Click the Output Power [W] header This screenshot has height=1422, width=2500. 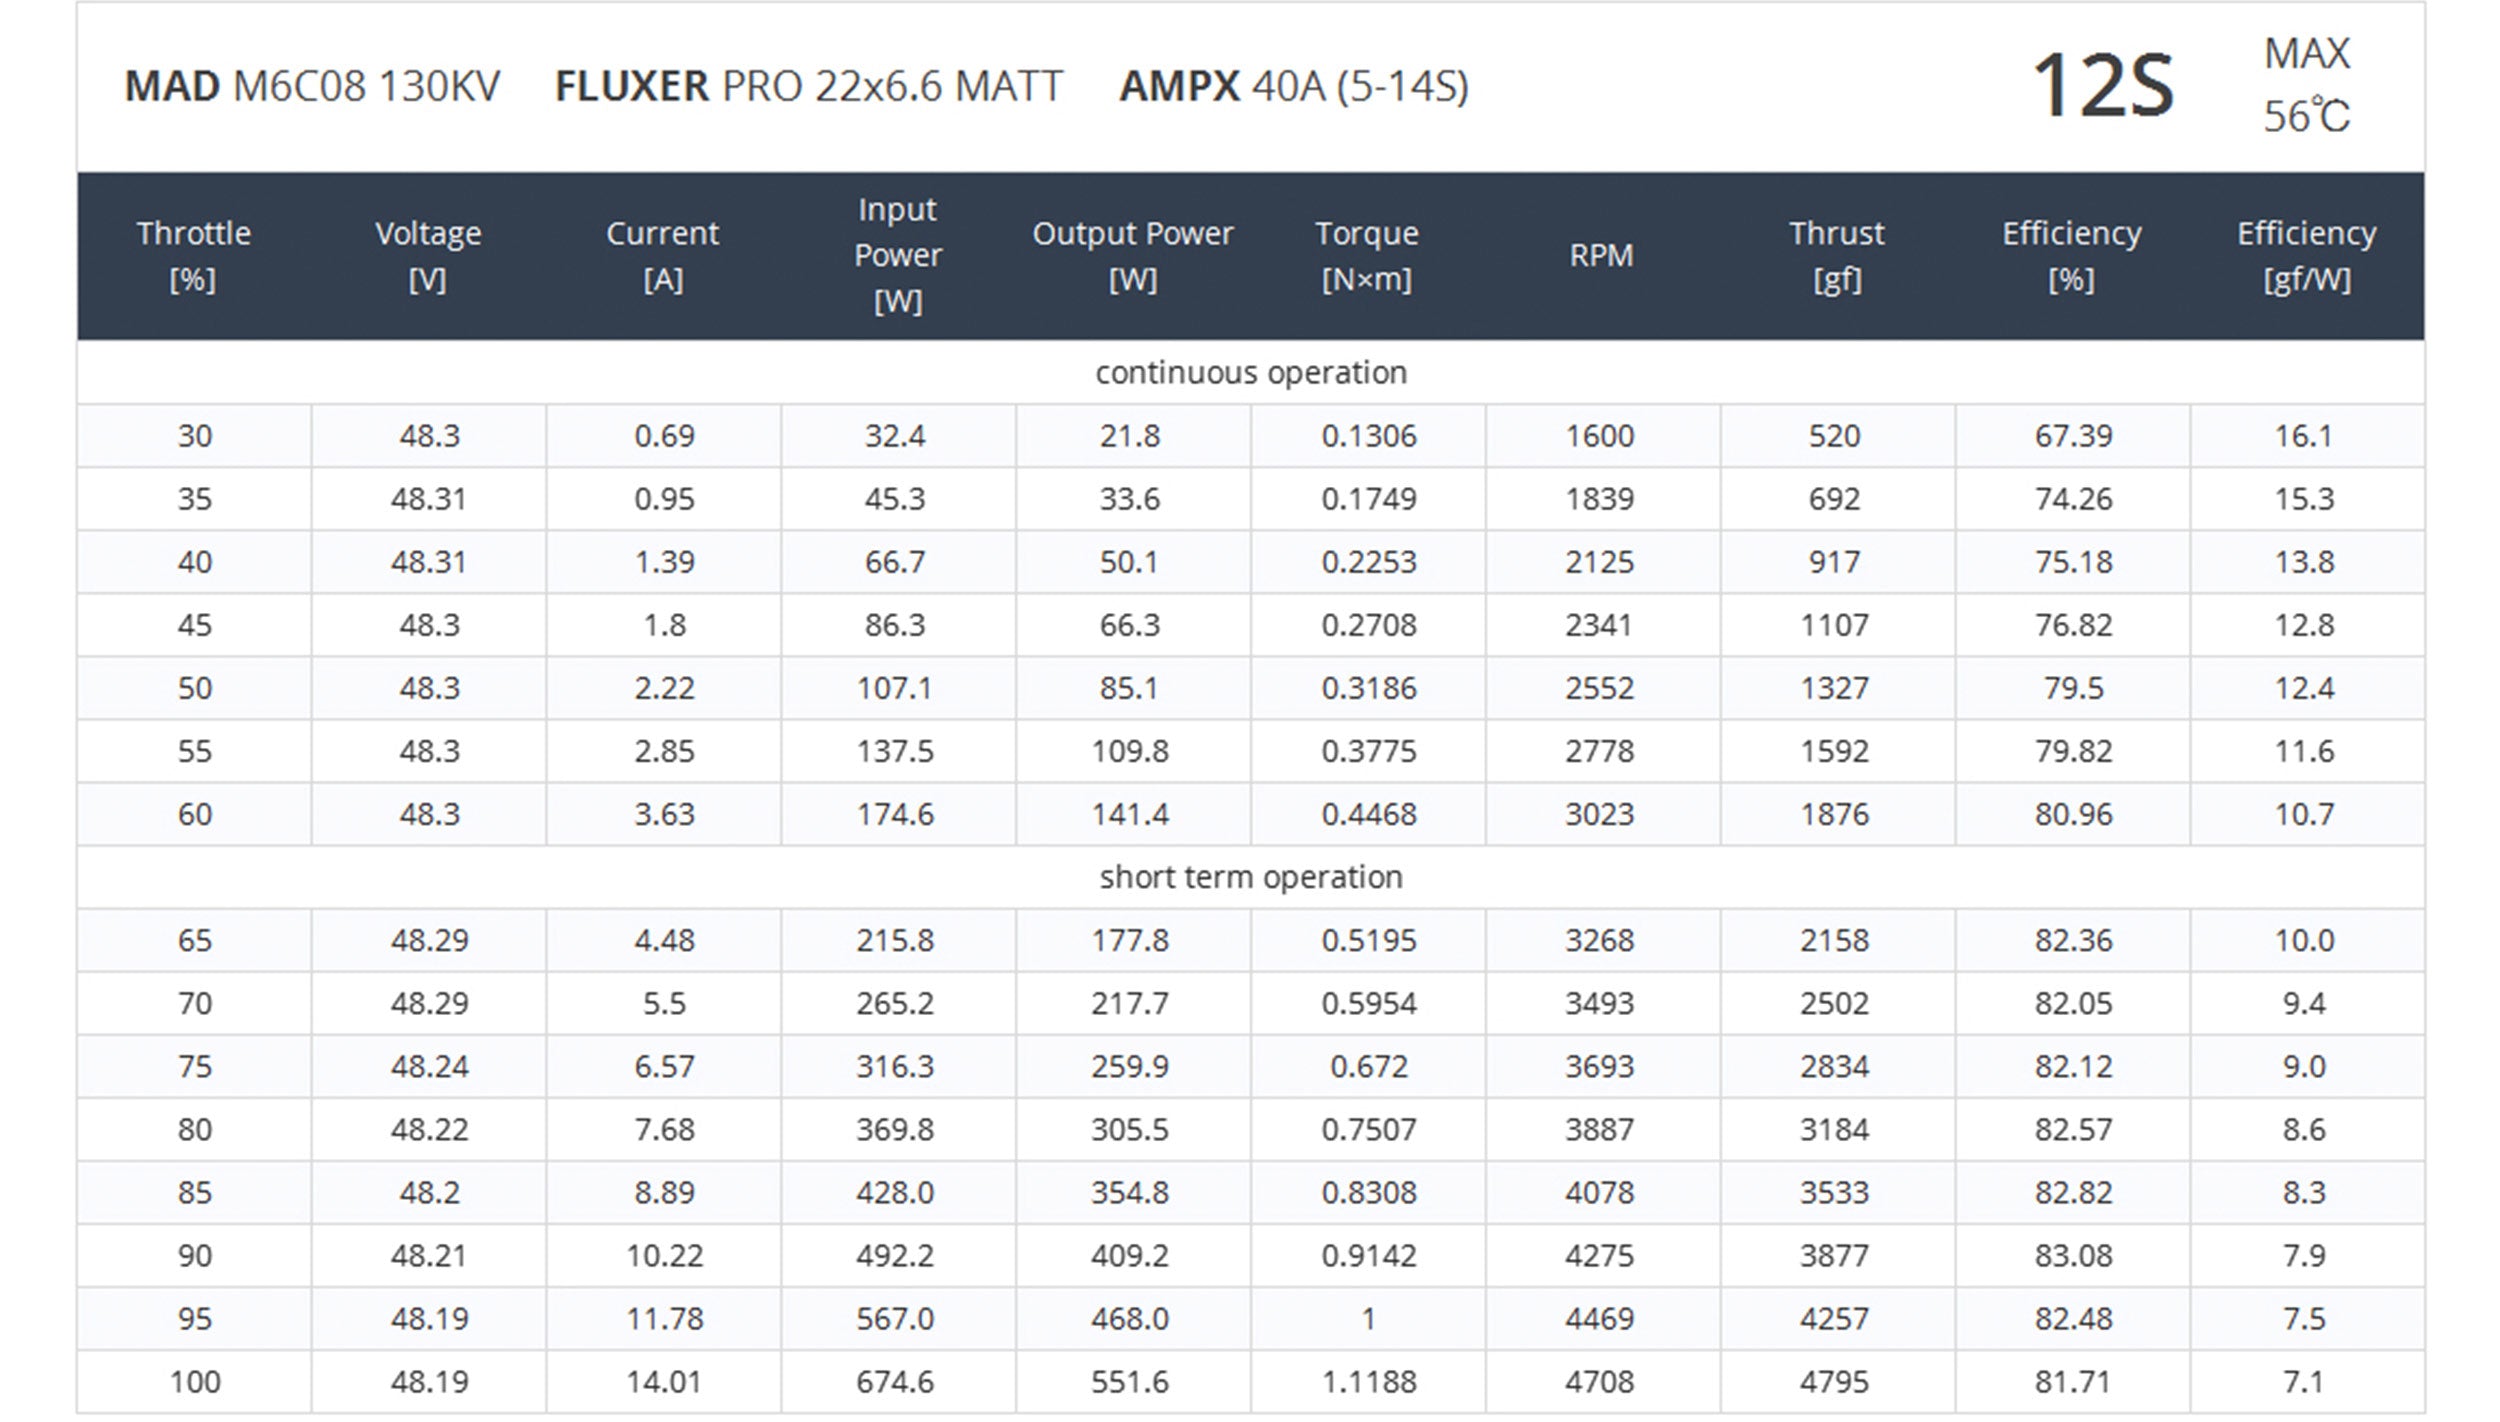(x=1132, y=256)
